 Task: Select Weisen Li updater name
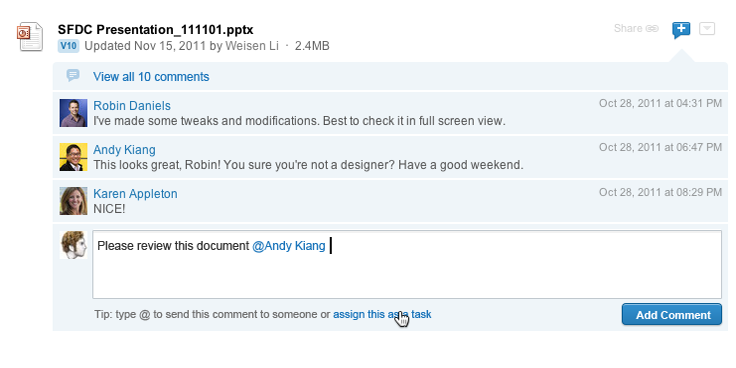point(252,46)
